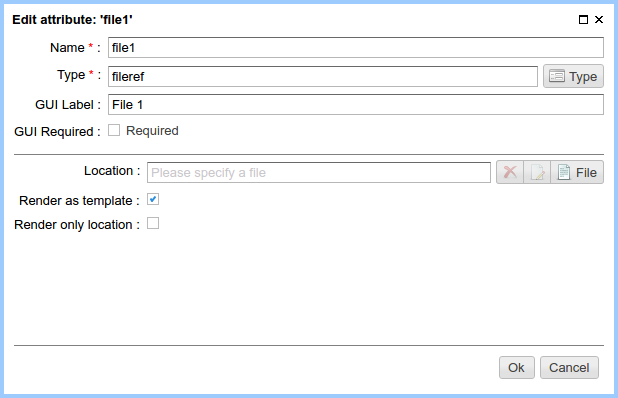Enable the Render only location checkbox

click(153, 223)
